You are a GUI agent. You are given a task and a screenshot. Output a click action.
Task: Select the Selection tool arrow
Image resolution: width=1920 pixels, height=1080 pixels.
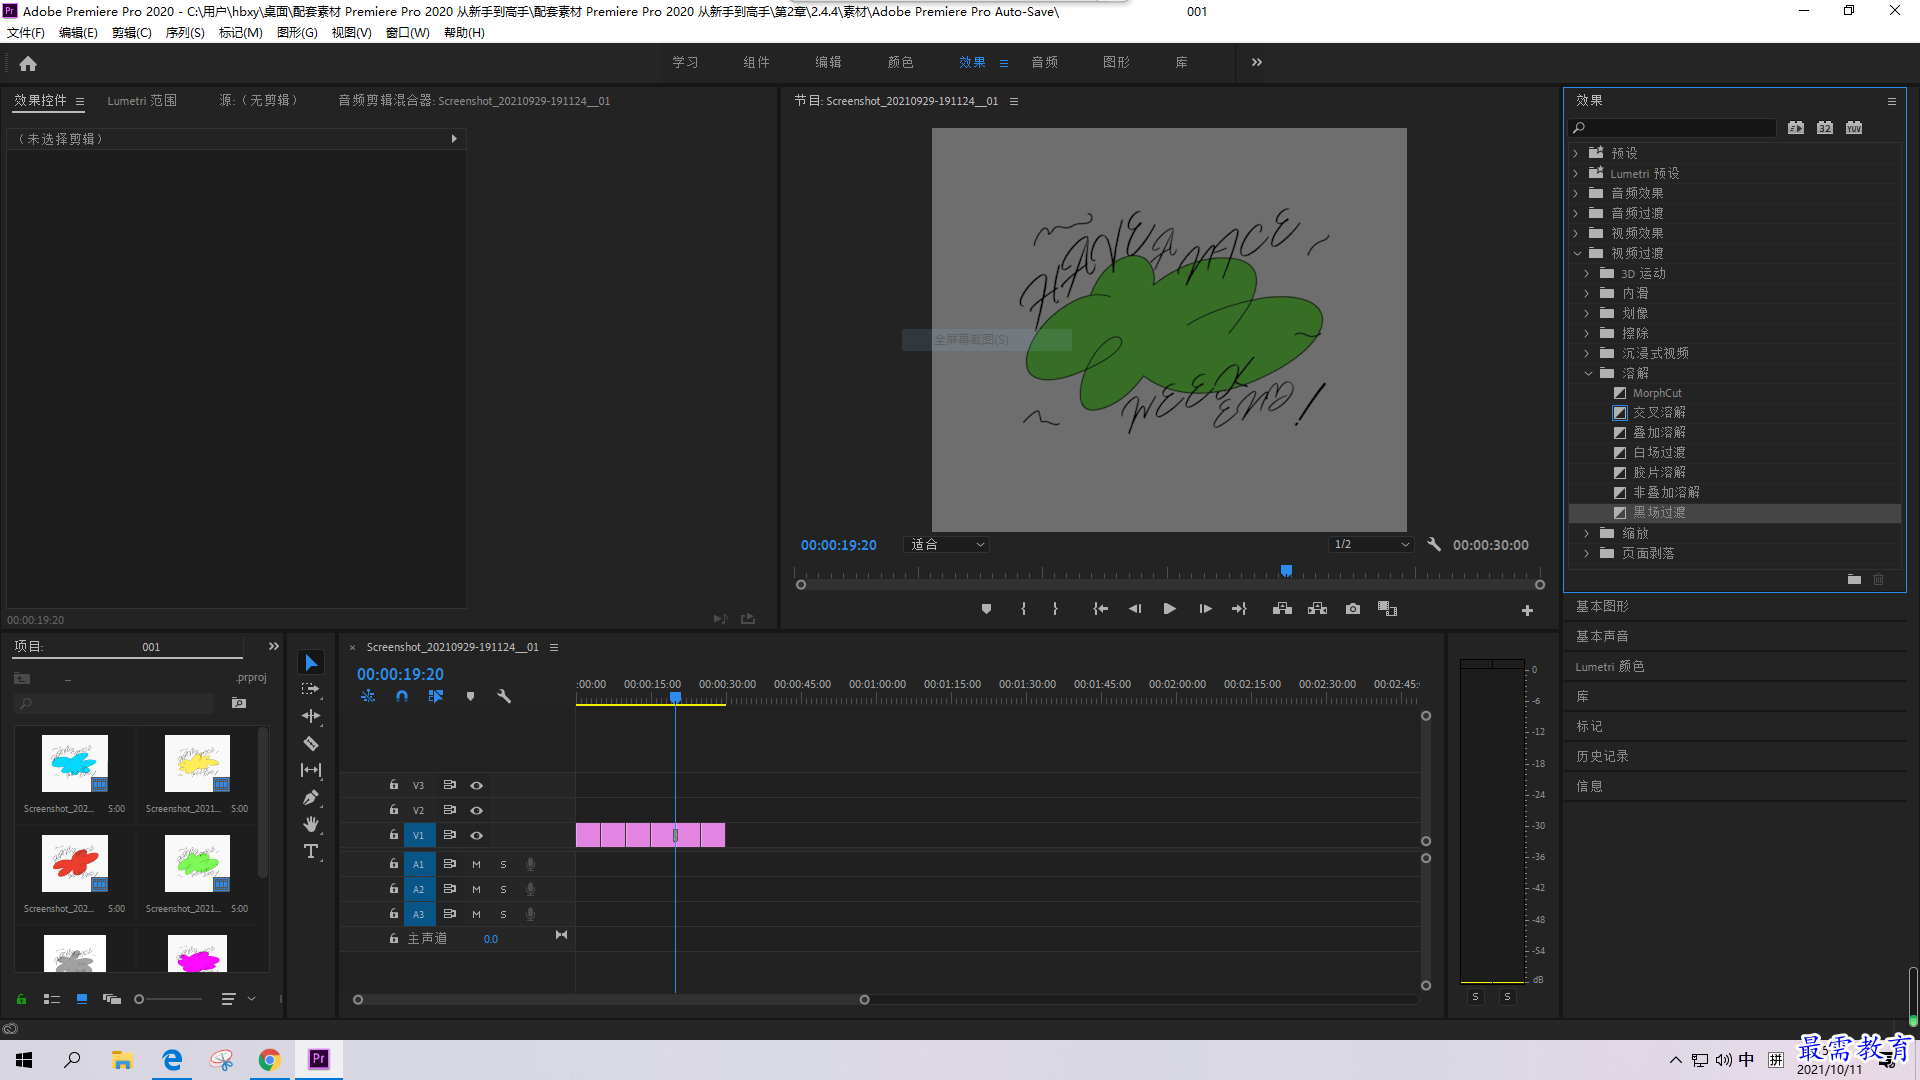[311, 663]
